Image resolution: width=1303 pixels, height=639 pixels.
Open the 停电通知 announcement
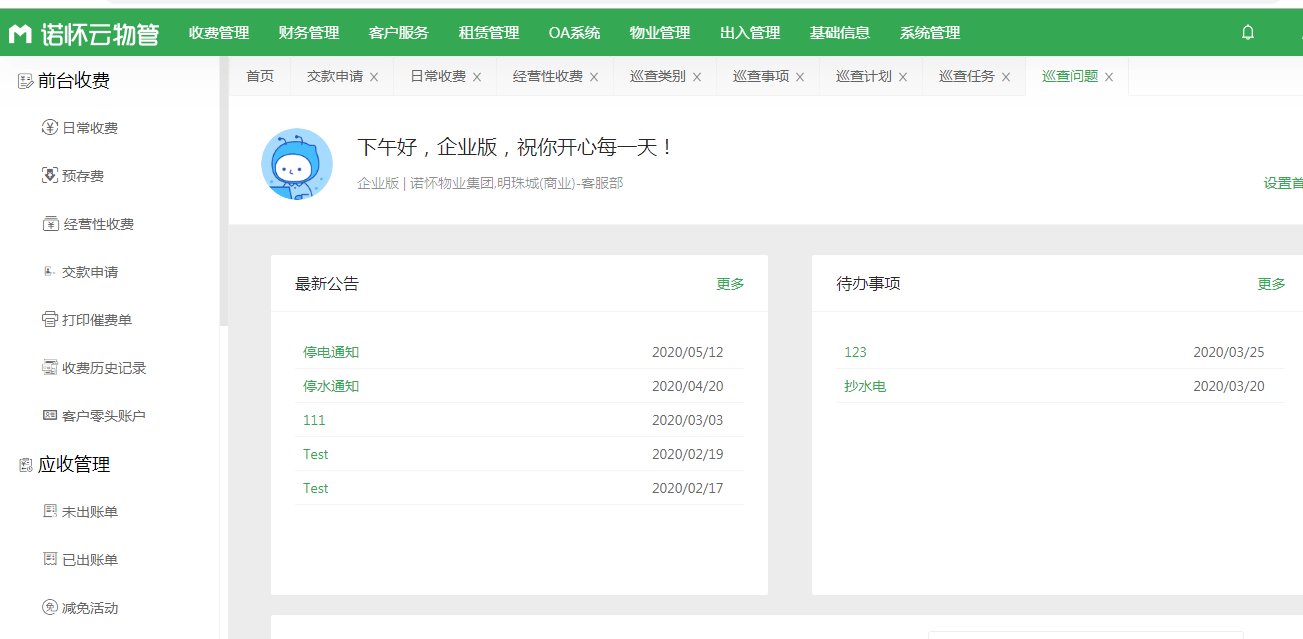point(331,352)
